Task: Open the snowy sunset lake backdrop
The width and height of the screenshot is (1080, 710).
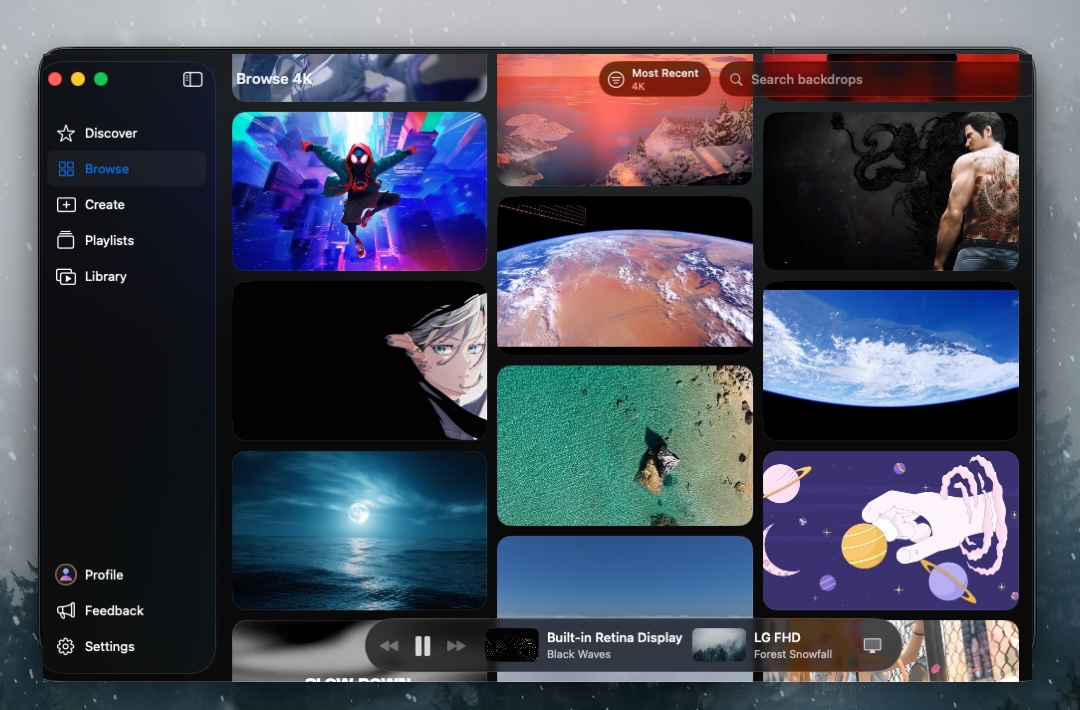Action: coord(625,120)
